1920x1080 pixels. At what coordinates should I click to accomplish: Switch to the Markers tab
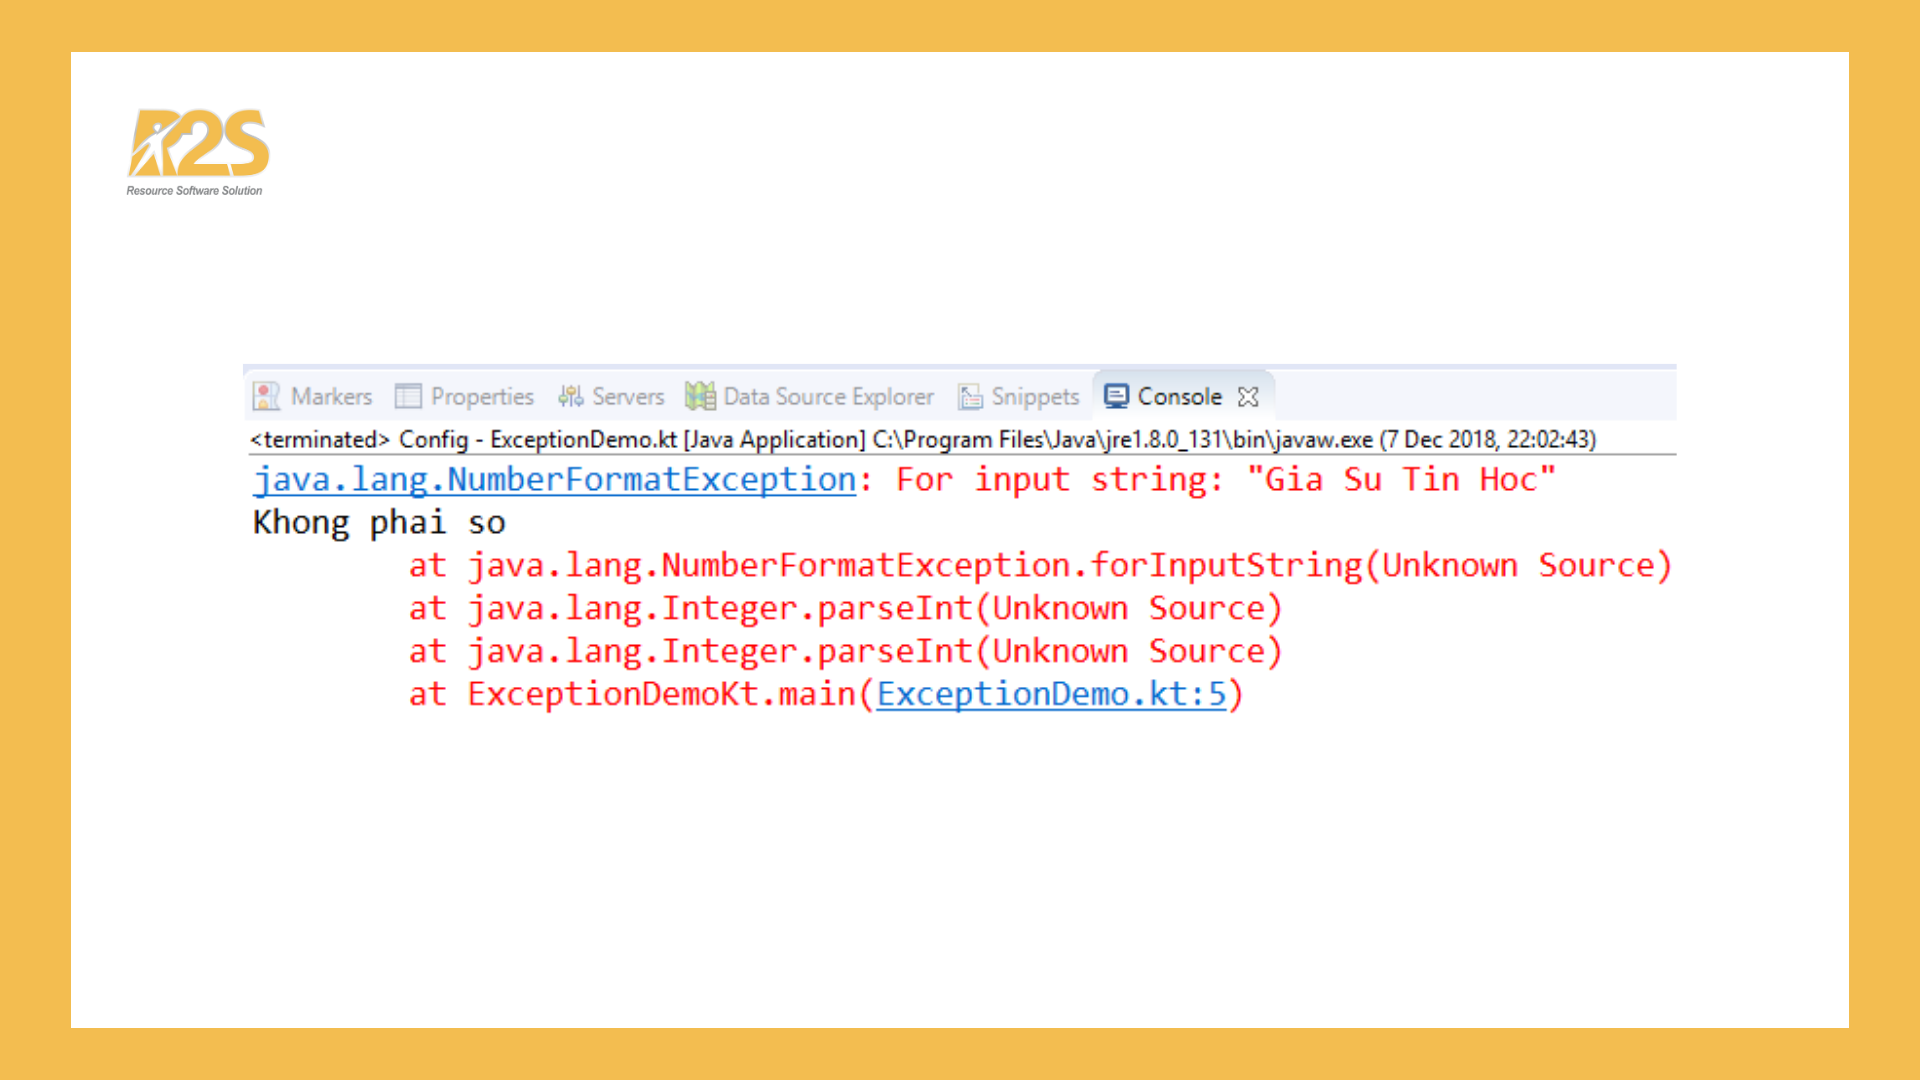coord(331,396)
